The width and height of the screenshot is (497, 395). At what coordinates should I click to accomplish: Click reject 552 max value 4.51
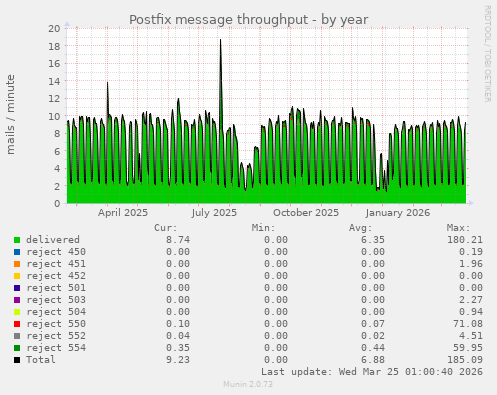point(471,336)
